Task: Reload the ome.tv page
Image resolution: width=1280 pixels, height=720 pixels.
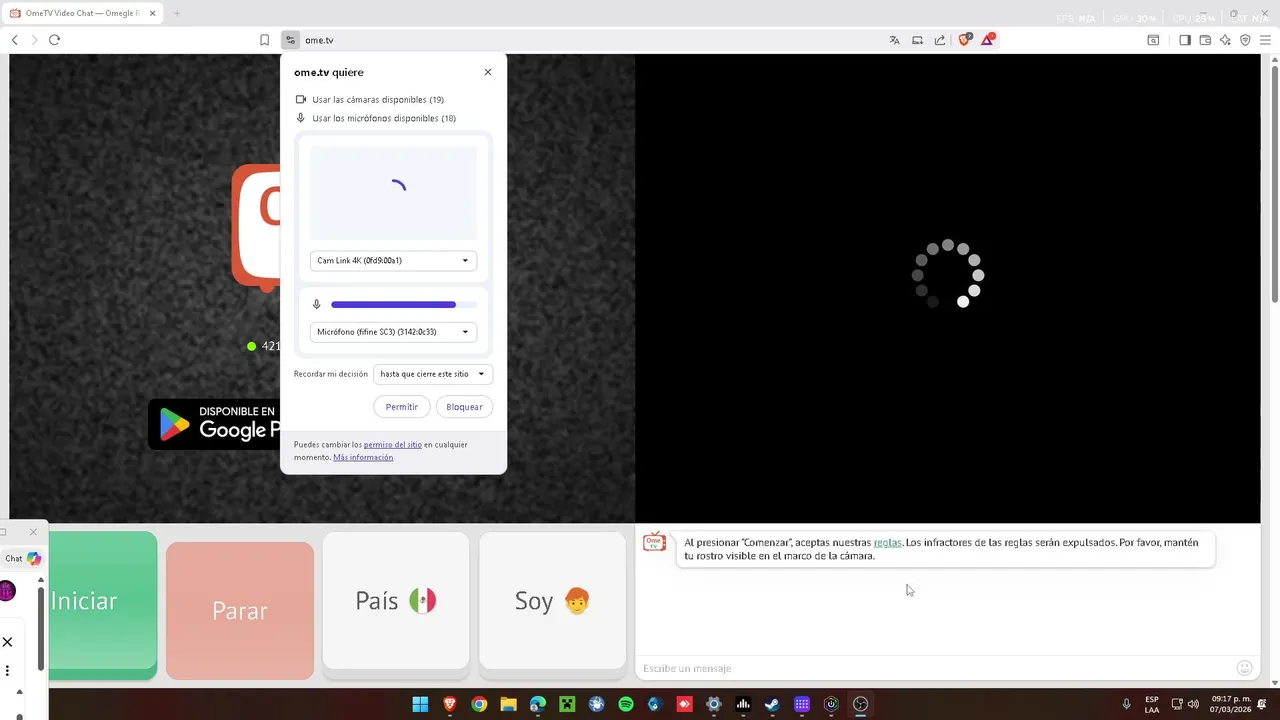Action: [x=54, y=40]
